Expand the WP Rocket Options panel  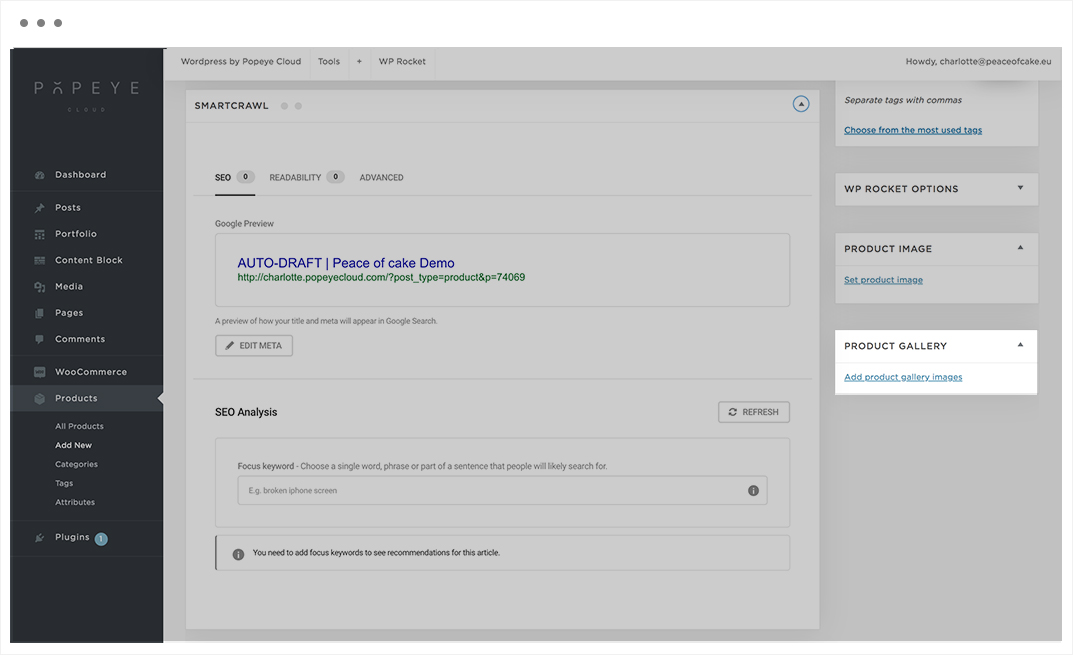(1020, 188)
